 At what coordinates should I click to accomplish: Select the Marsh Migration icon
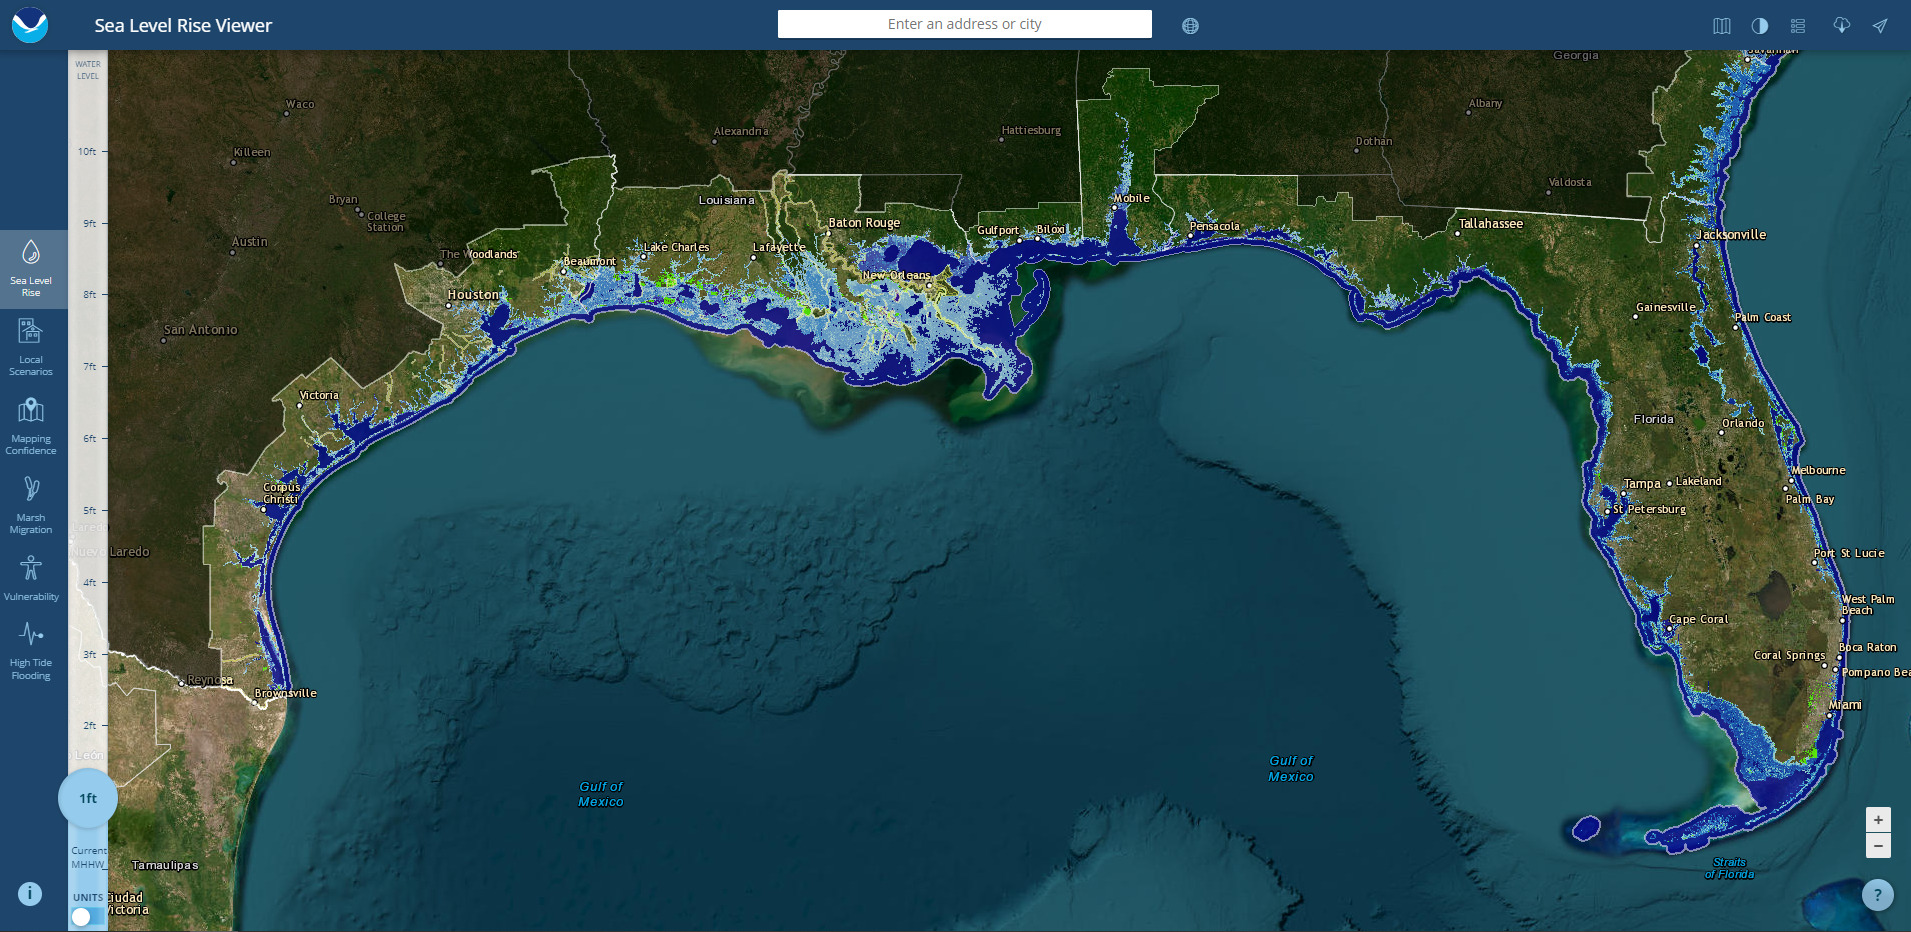point(31,504)
